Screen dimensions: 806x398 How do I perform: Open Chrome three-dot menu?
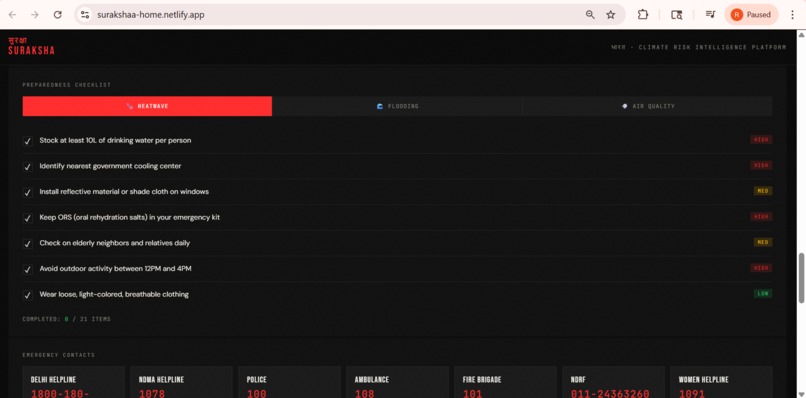[x=792, y=15]
